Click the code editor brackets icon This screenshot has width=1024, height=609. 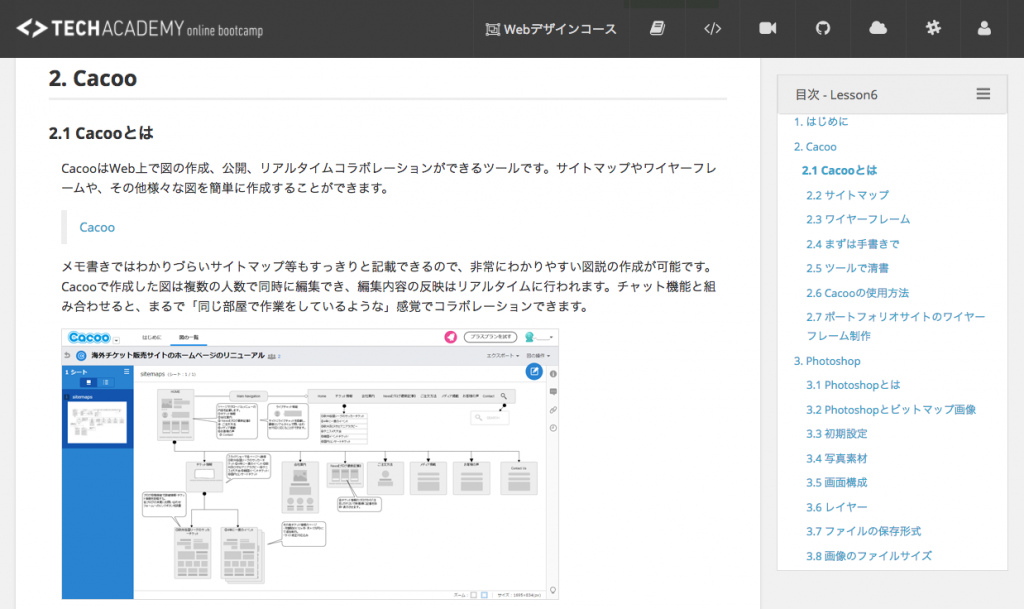click(712, 28)
